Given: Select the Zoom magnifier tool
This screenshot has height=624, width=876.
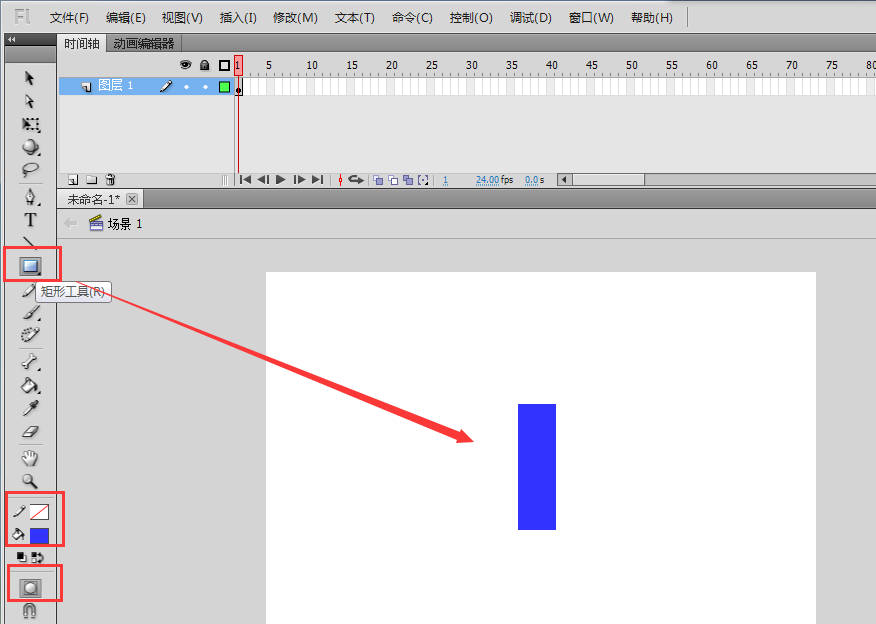Looking at the screenshot, I should [30, 481].
